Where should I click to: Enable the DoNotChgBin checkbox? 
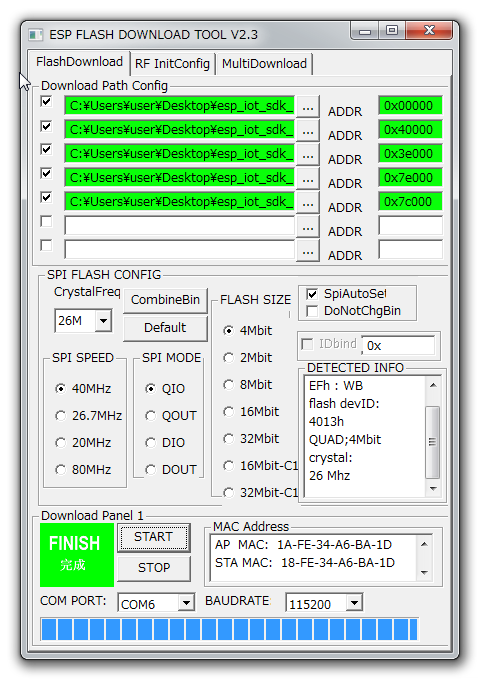click(312, 311)
